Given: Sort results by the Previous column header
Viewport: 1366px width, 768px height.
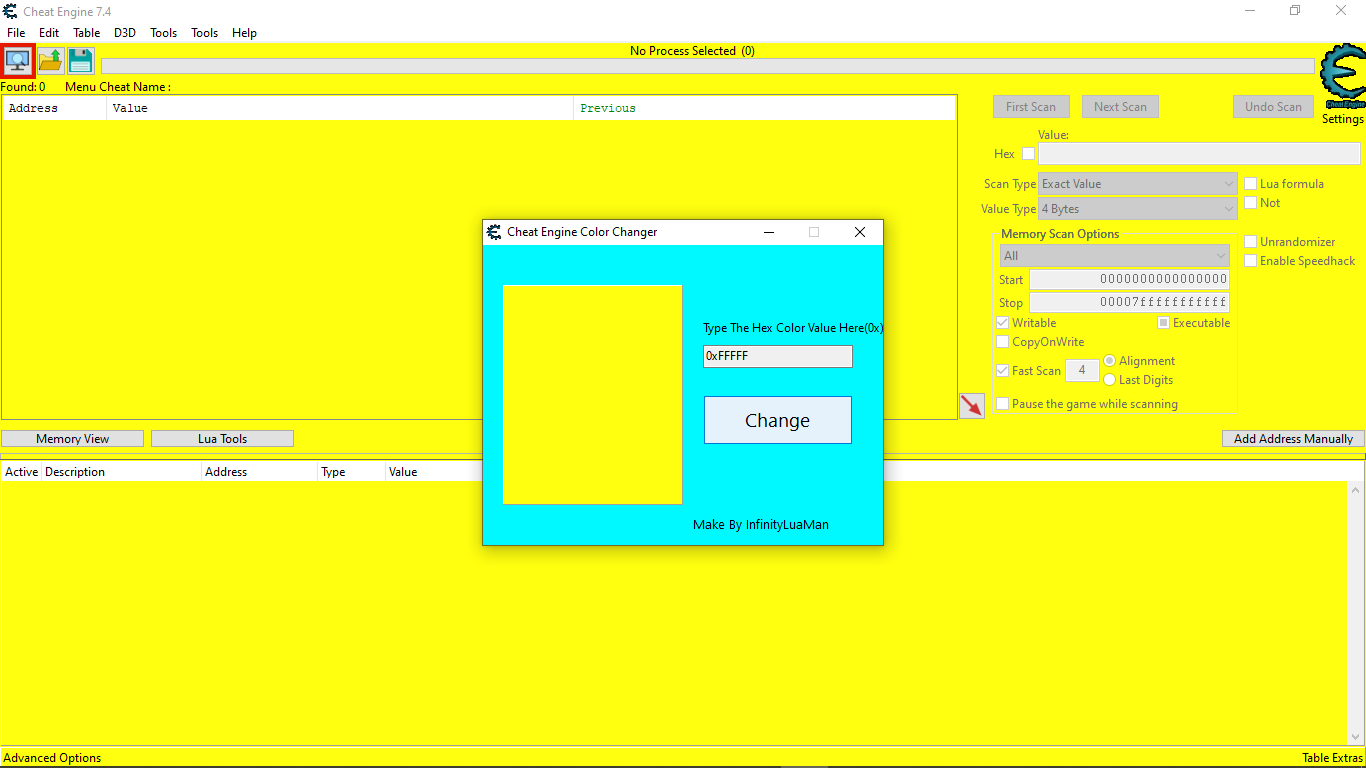Looking at the screenshot, I should point(765,108).
